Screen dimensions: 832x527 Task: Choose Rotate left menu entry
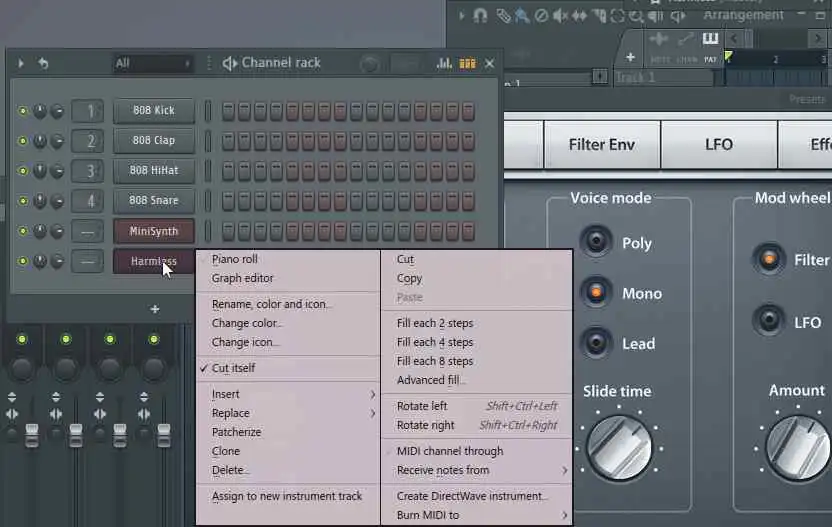(477, 406)
